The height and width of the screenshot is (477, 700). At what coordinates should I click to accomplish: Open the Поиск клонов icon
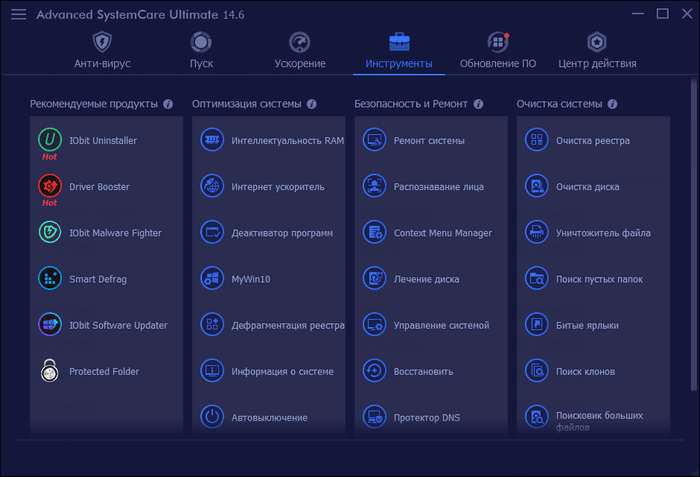click(x=537, y=371)
